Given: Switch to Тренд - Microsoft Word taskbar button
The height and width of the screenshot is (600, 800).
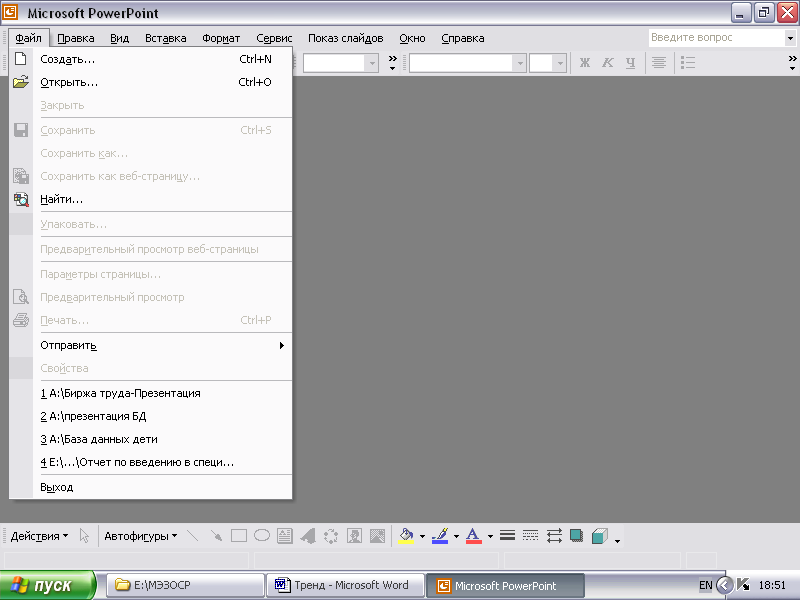Looking at the screenshot, I should tap(345, 585).
